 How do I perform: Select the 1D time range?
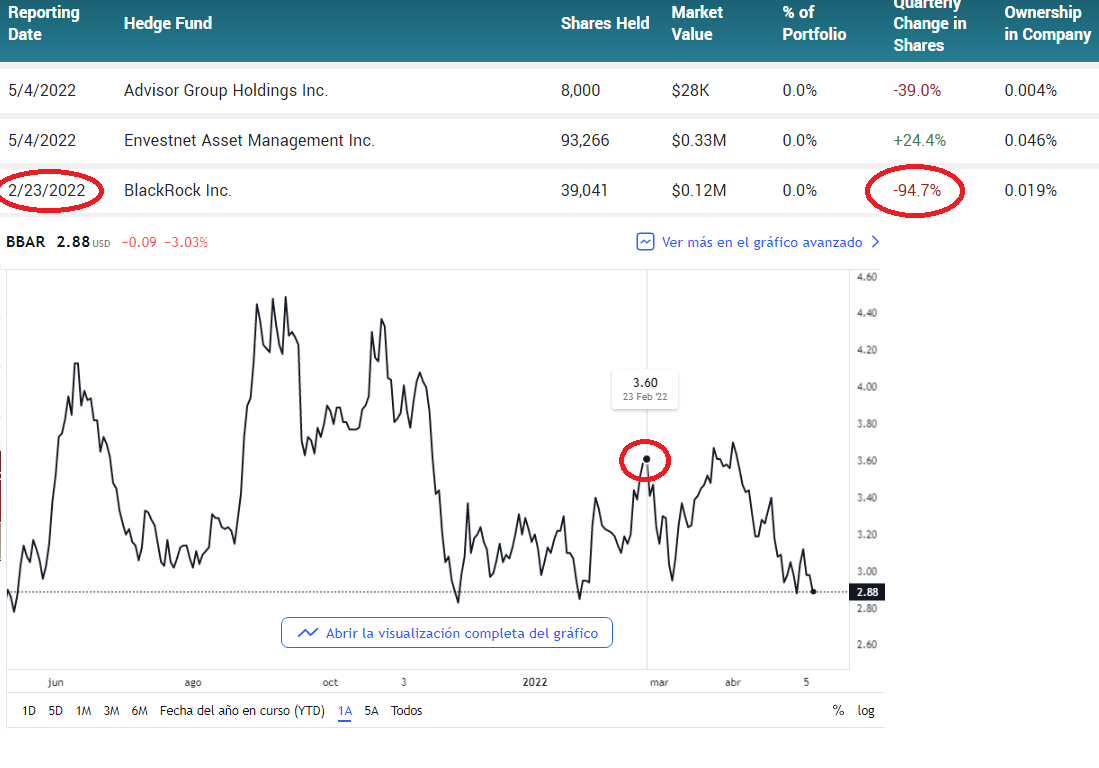[x=29, y=711]
